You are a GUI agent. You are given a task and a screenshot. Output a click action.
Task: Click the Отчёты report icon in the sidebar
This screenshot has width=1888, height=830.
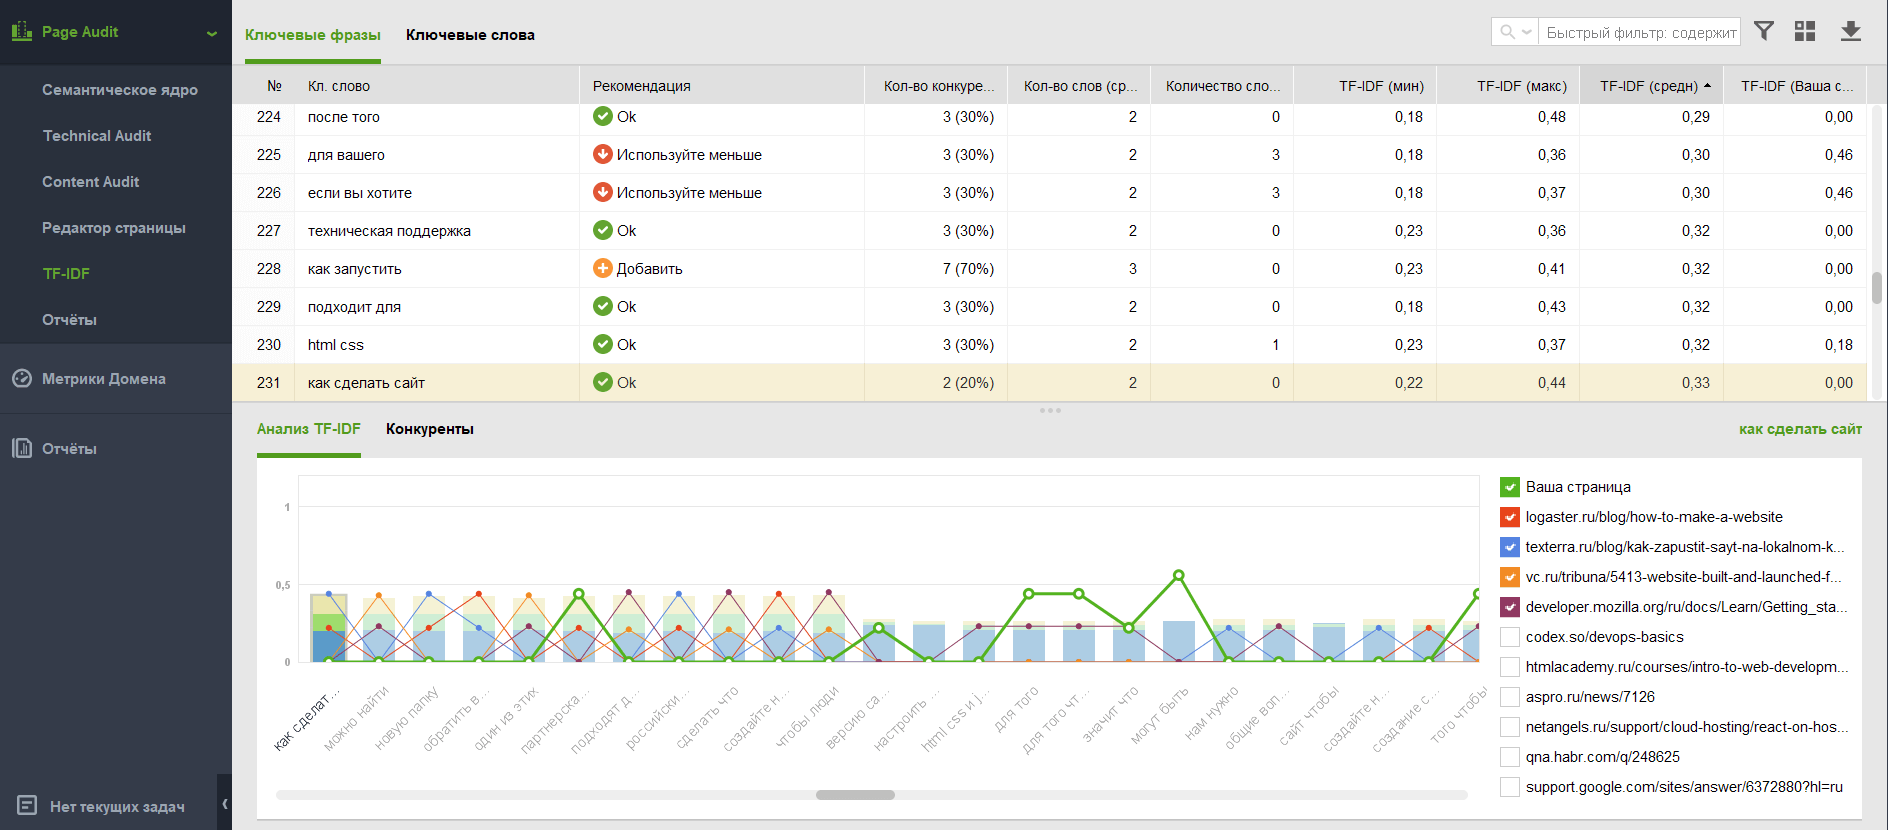coord(22,448)
